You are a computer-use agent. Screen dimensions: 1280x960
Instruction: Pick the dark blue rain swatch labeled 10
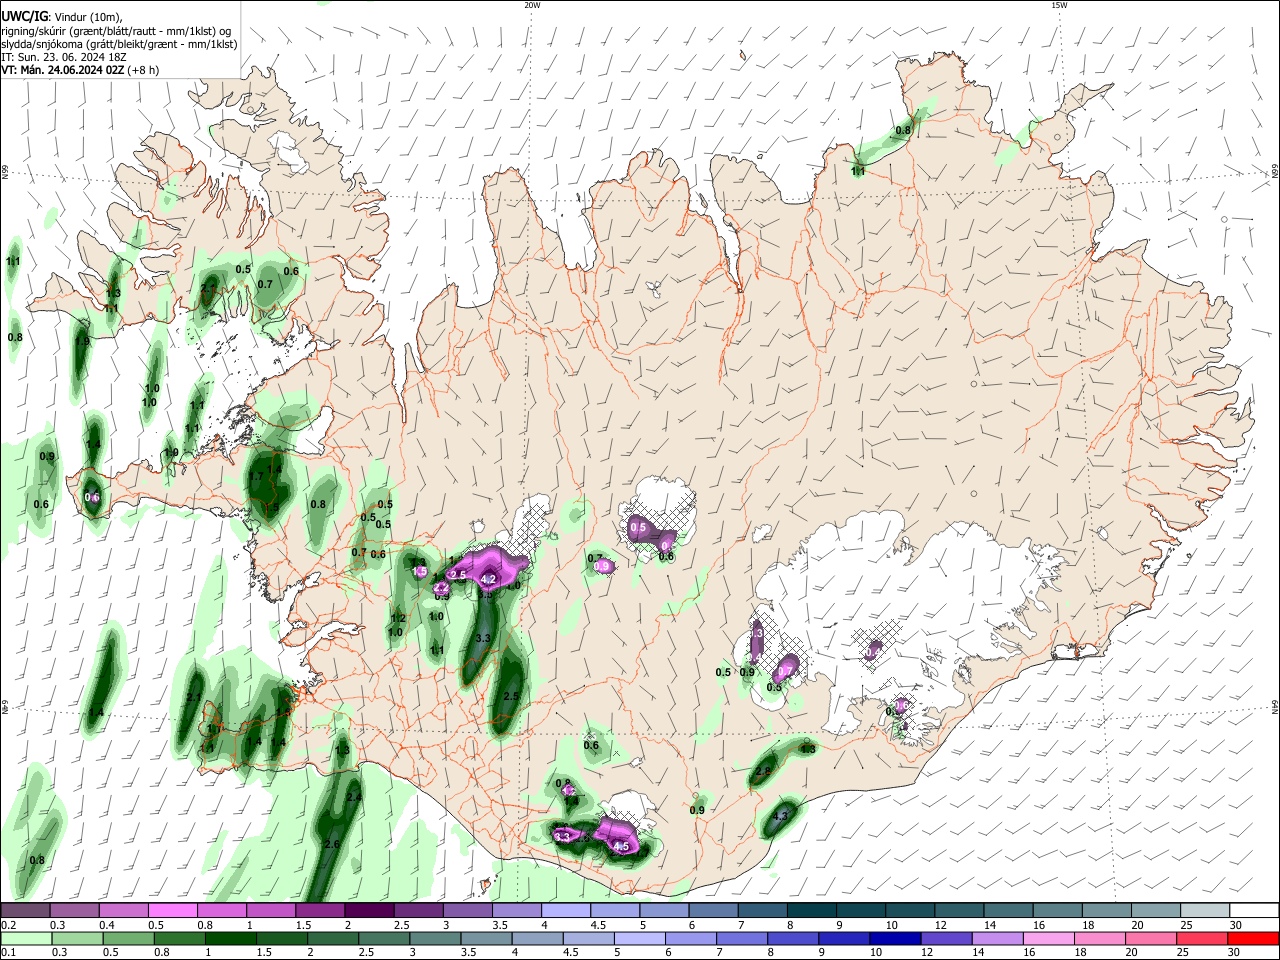pos(894,938)
